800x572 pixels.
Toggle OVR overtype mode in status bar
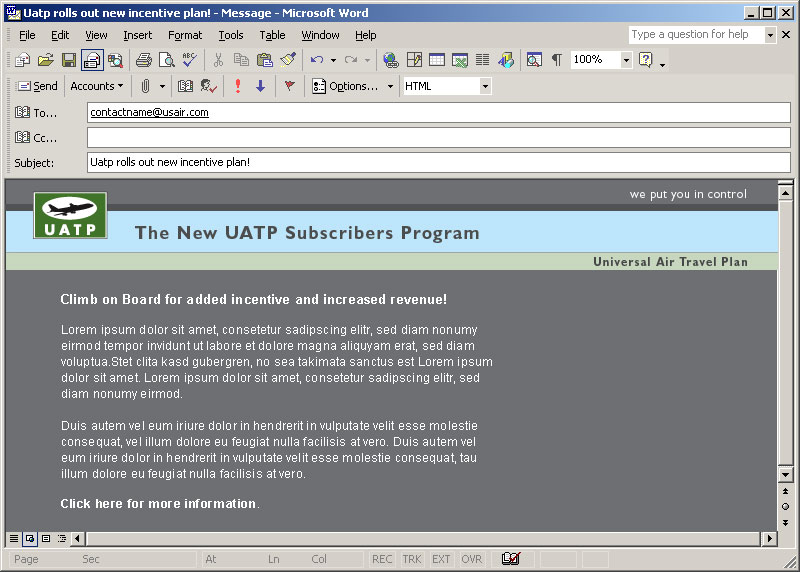pos(471,559)
